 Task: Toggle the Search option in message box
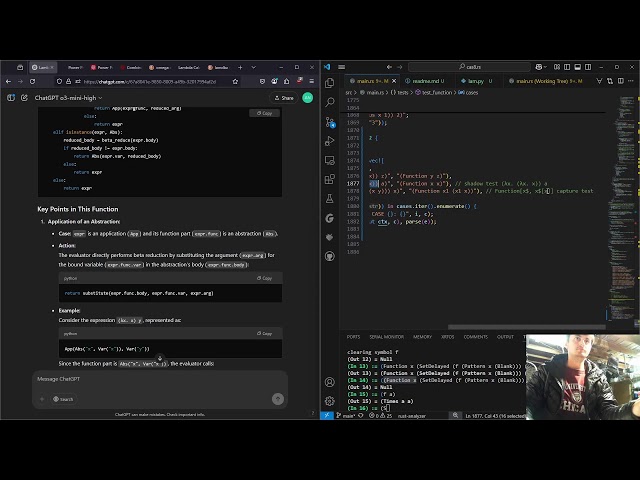pyautogui.click(x=64, y=399)
